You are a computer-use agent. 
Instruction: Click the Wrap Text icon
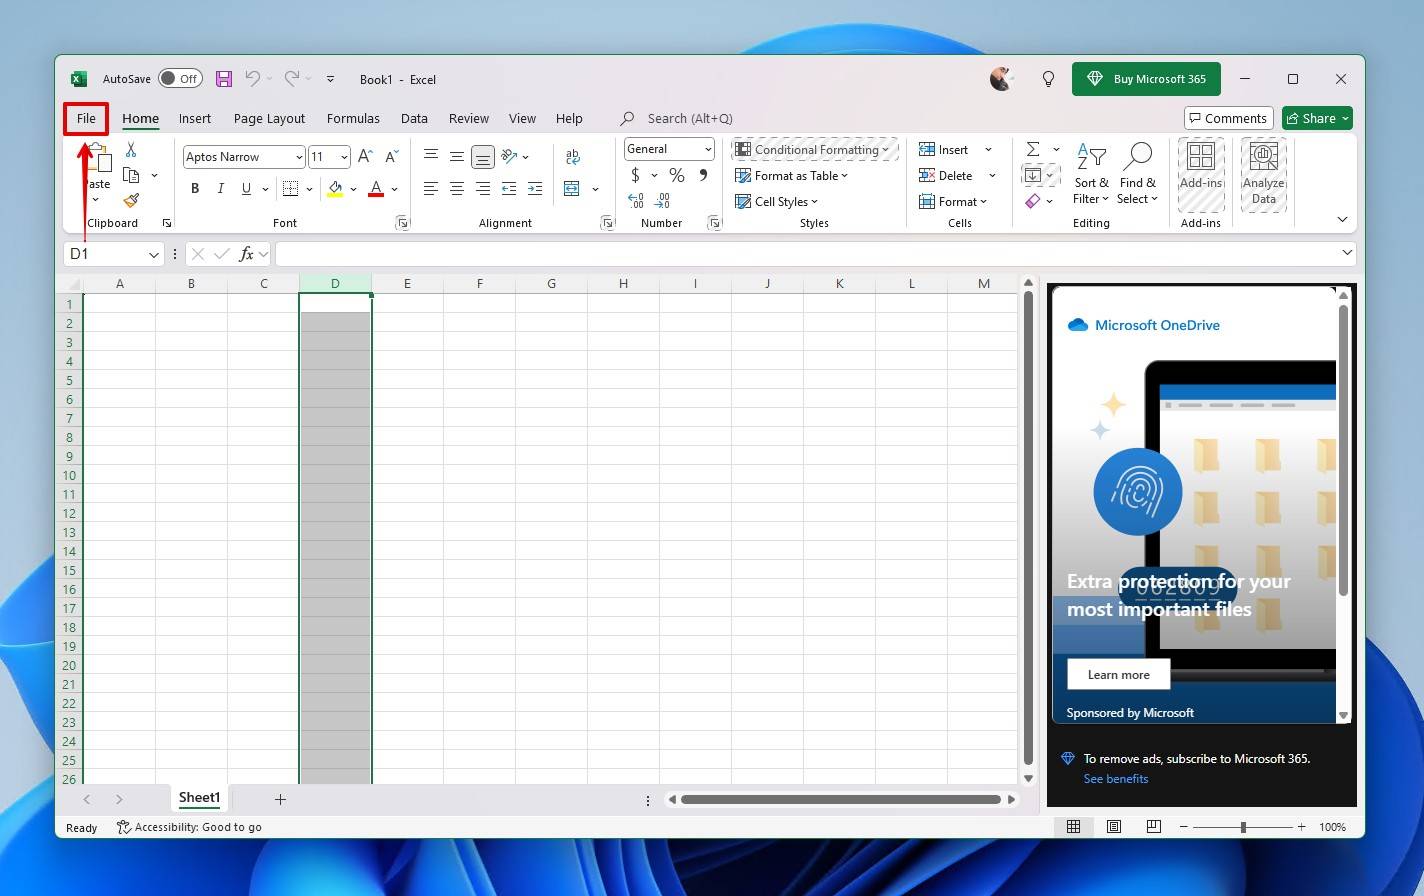coord(572,156)
